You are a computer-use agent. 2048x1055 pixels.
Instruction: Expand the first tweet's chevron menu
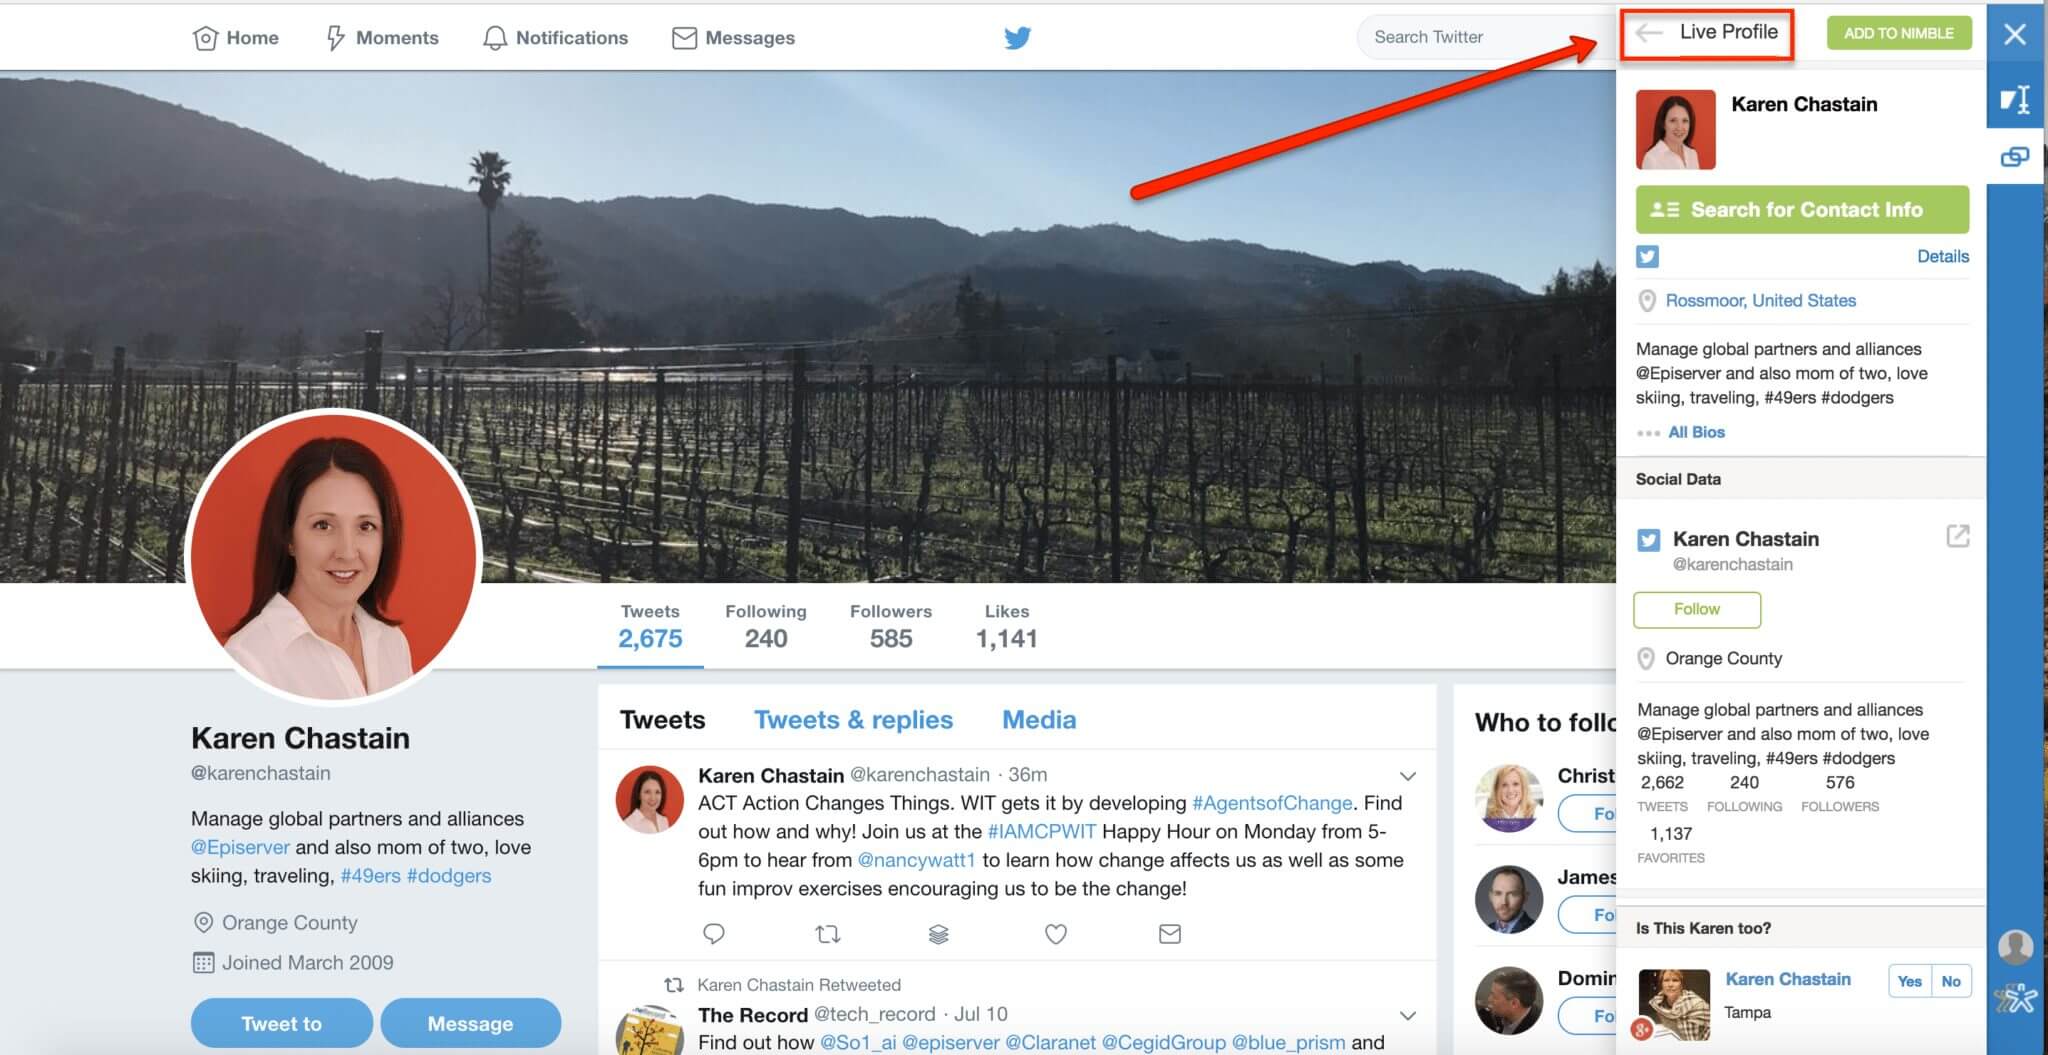(x=1407, y=776)
